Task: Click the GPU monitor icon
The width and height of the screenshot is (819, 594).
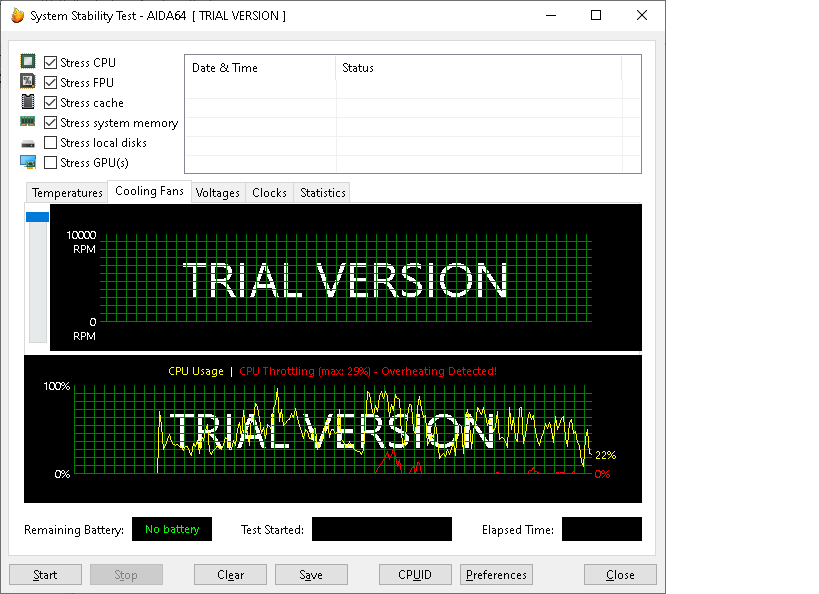Action: pos(27,162)
